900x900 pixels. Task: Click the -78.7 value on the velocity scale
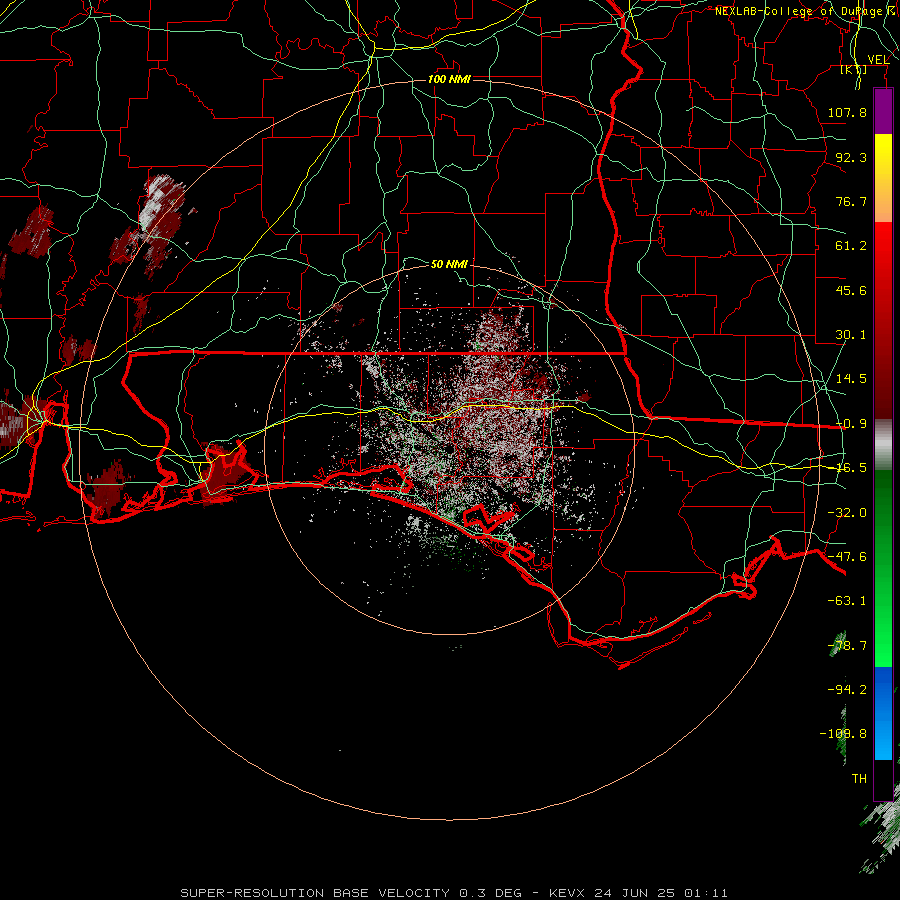(x=847, y=646)
